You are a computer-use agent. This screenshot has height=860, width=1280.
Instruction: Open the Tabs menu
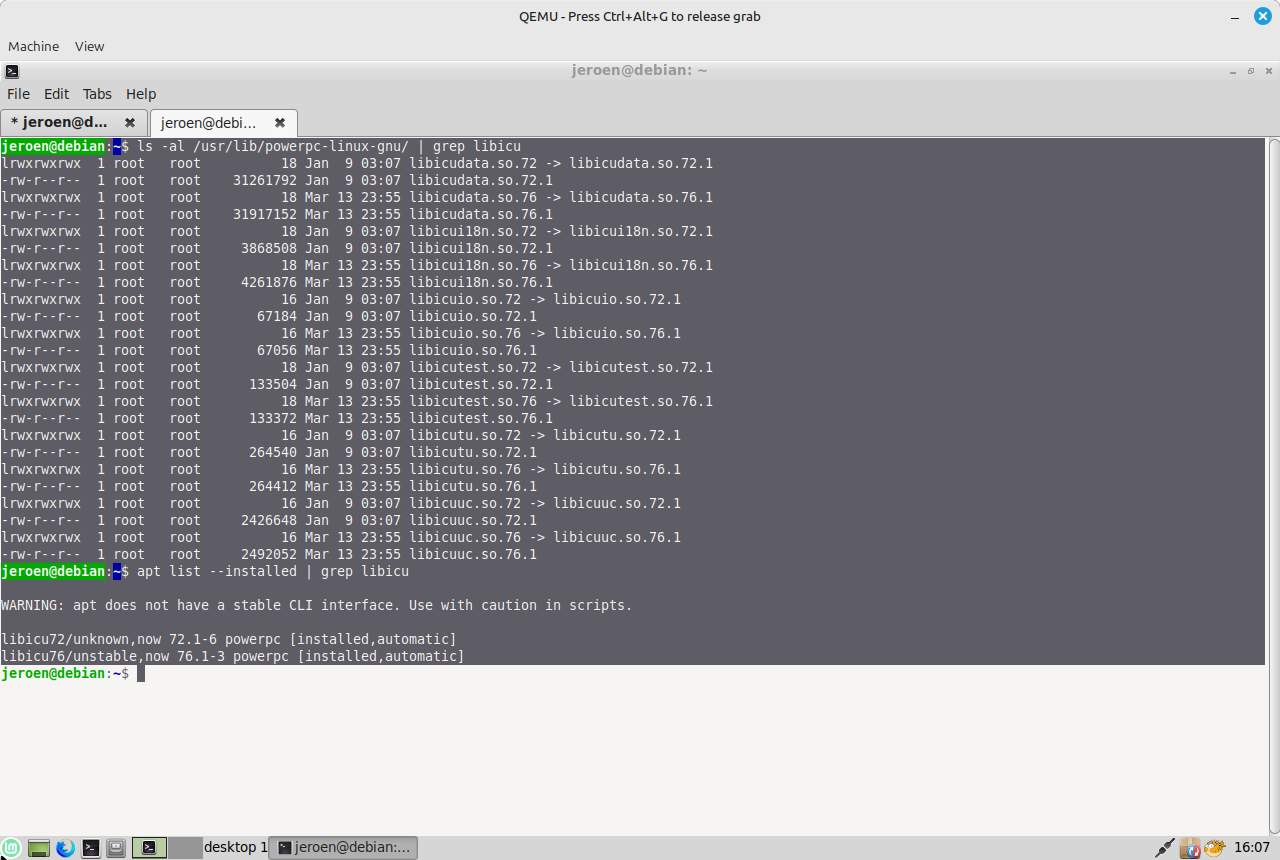point(97,94)
